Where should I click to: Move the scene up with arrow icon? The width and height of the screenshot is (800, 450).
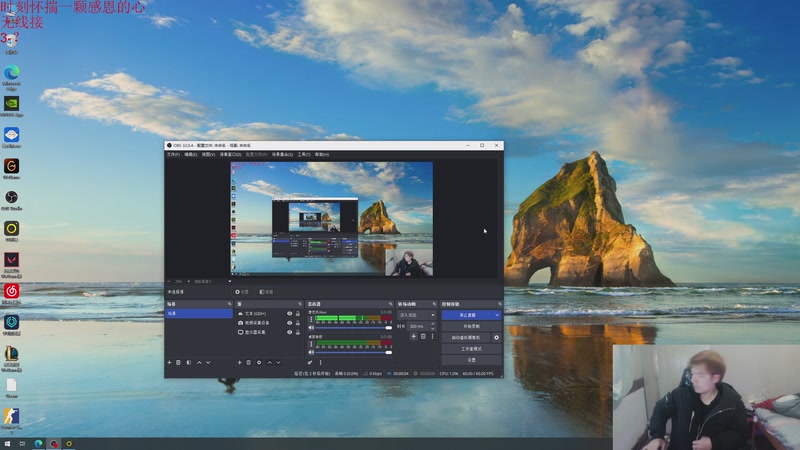click(199, 362)
